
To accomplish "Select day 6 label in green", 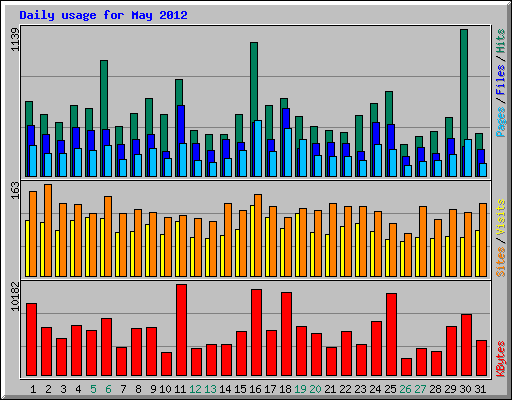I will pos(108,389).
